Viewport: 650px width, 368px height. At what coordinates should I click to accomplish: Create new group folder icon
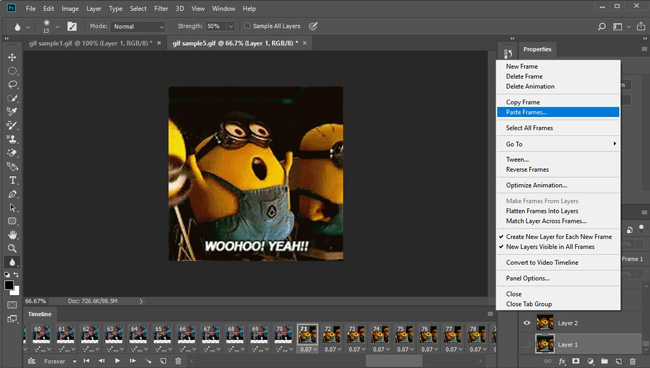pyautogui.click(x=604, y=361)
